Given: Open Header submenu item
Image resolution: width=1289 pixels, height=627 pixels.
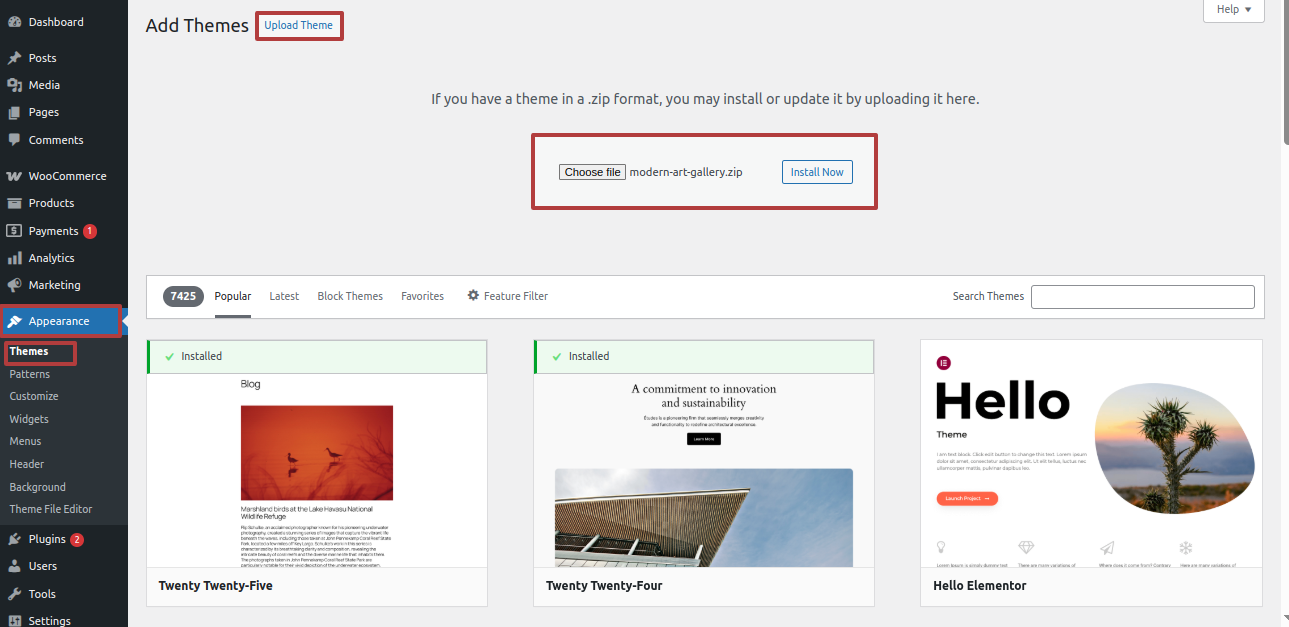Looking at the screenshot, I should tap(27, 464).
